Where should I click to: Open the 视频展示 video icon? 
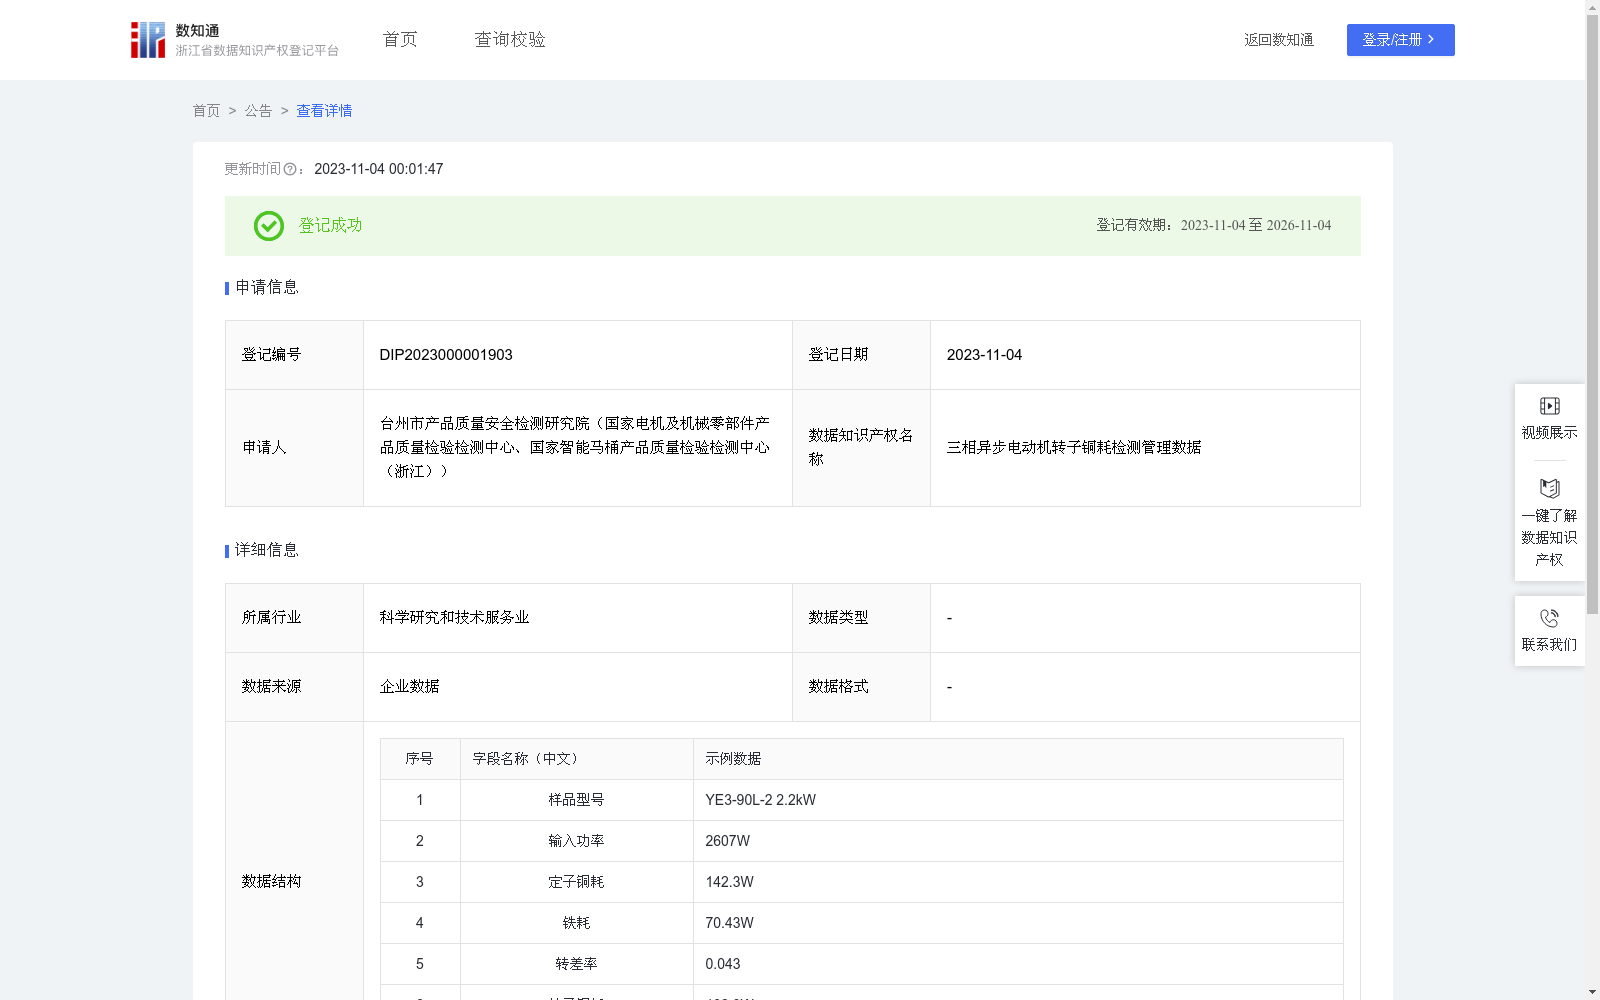(x=1549, y=406)
